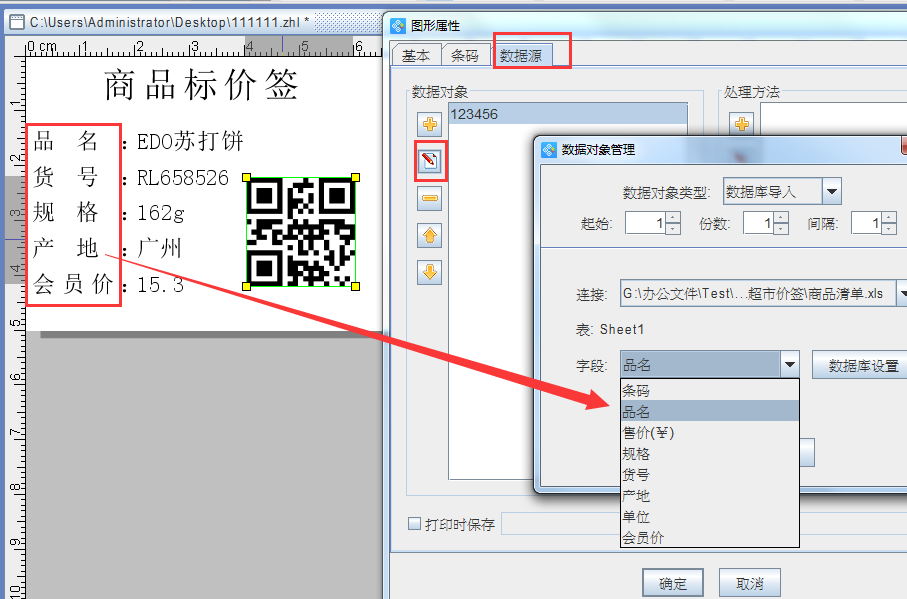This screenshot has width=907, height=599.
Task: Select the pencil edit icon beside data object list
Action: point(429,161)
